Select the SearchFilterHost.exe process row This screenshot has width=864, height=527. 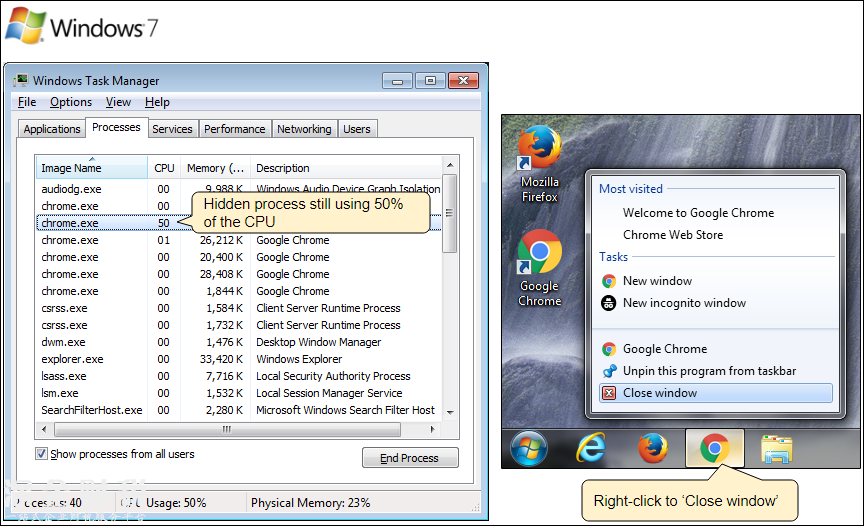pyautogui.click(x=239, y=410)
